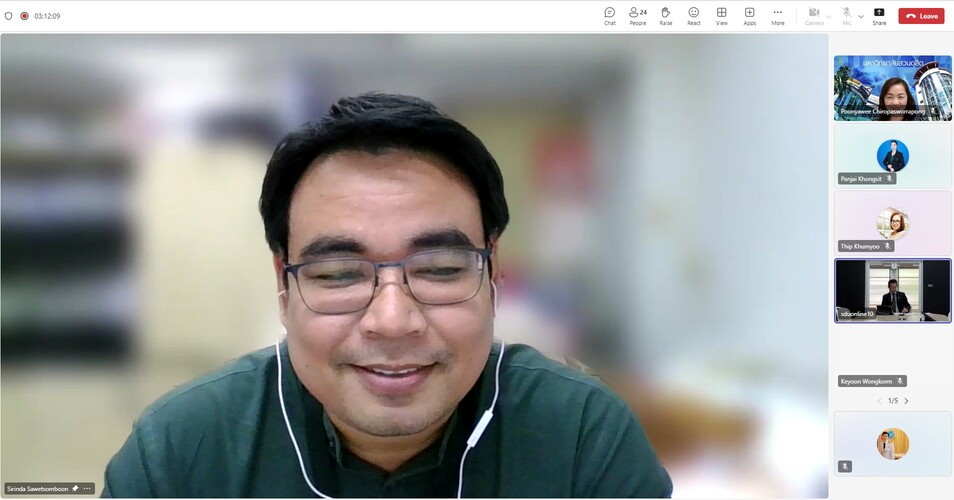Click the recording indicator icon
Viewport: 954px width, 500px height.
coord(25,16)
